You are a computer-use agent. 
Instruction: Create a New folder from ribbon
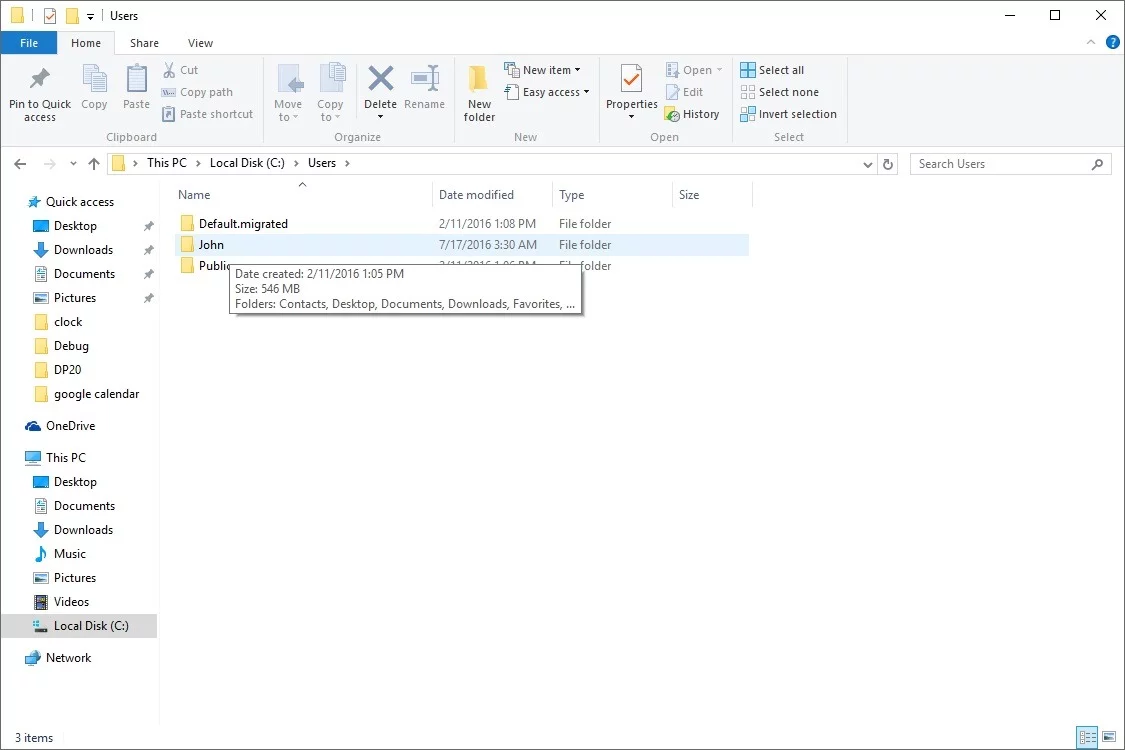[x=479, y=93]
